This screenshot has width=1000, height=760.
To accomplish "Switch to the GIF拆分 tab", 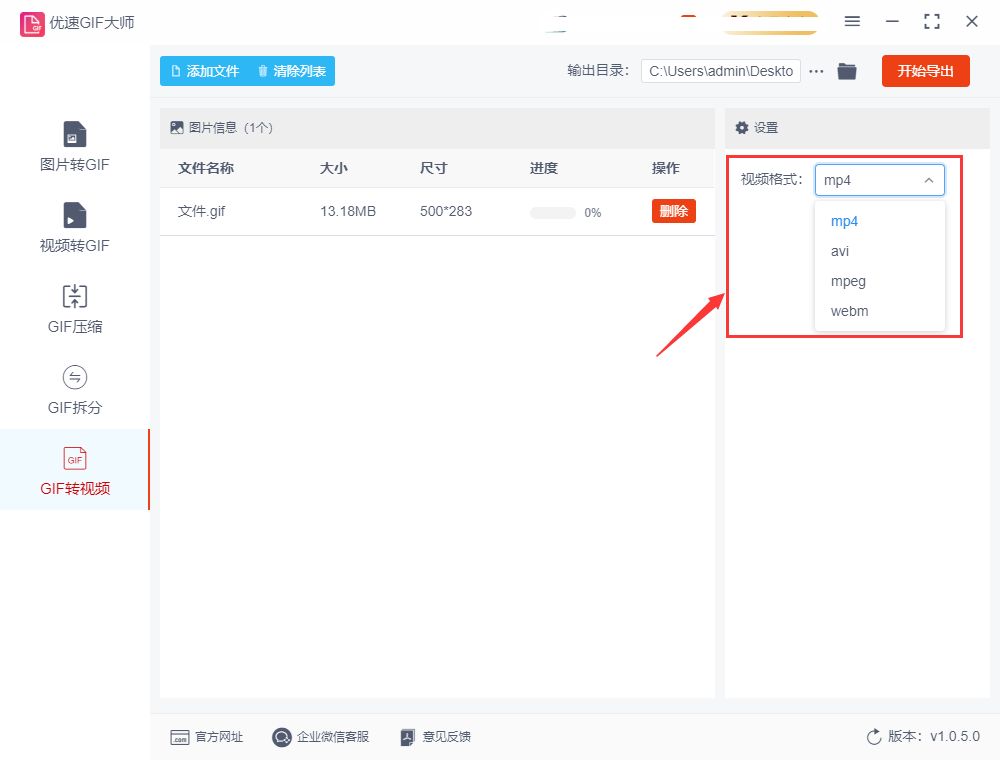I will (x=75, y=390).
